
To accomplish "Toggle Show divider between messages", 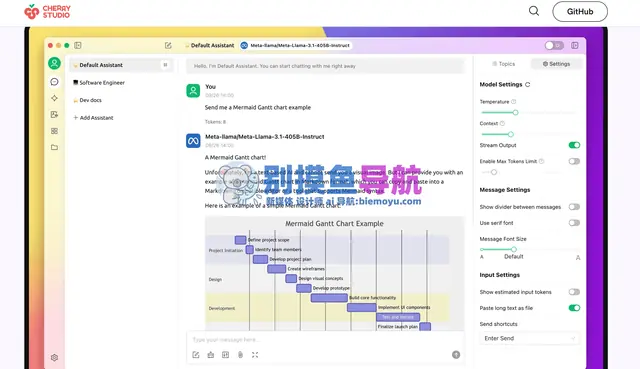I will point(574,207).
